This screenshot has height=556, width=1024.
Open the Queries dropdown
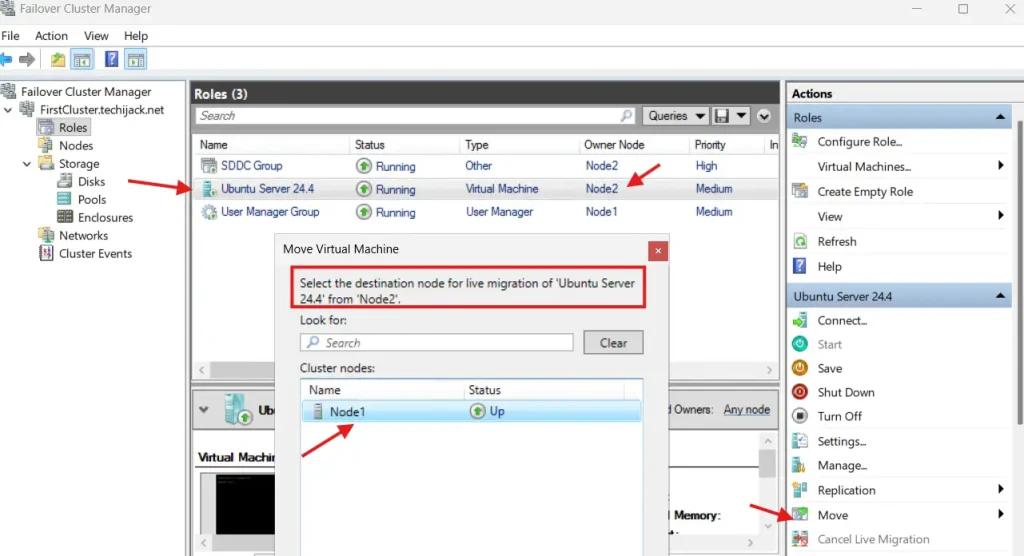point(676,116)
